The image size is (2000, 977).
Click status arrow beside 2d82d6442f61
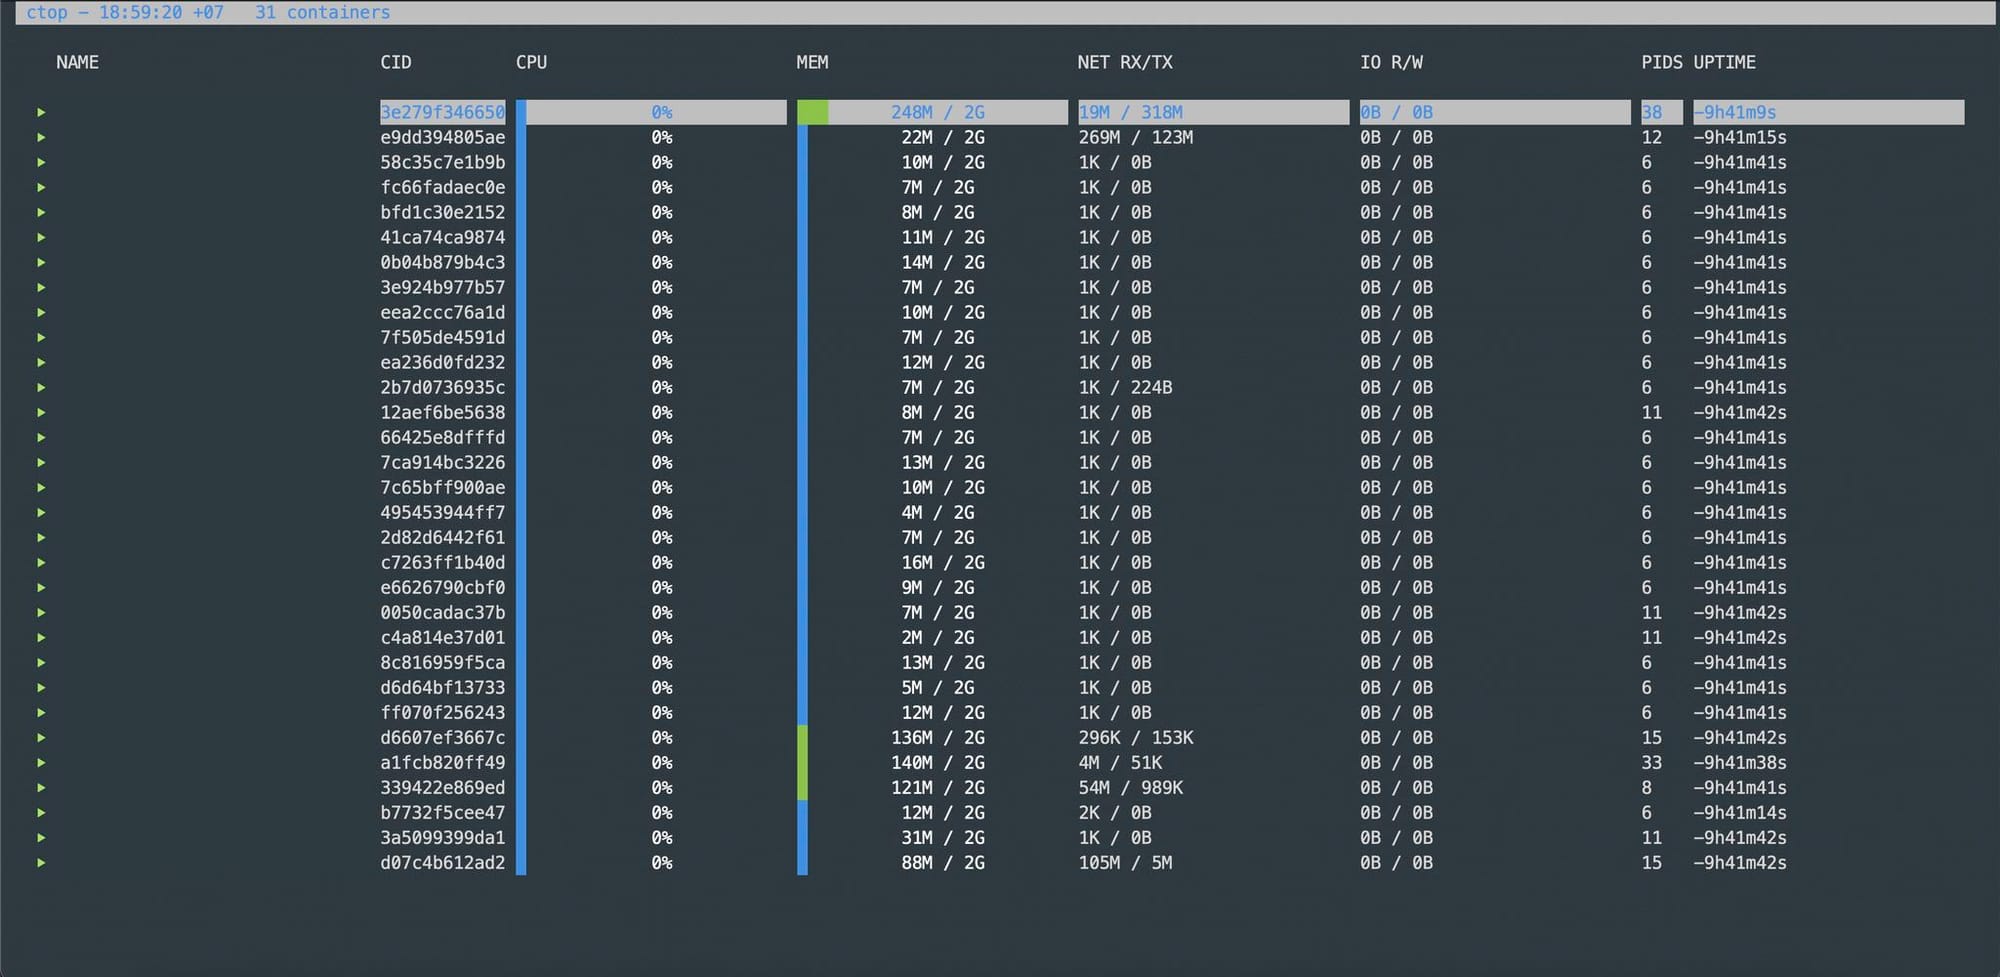click(41, 537)
